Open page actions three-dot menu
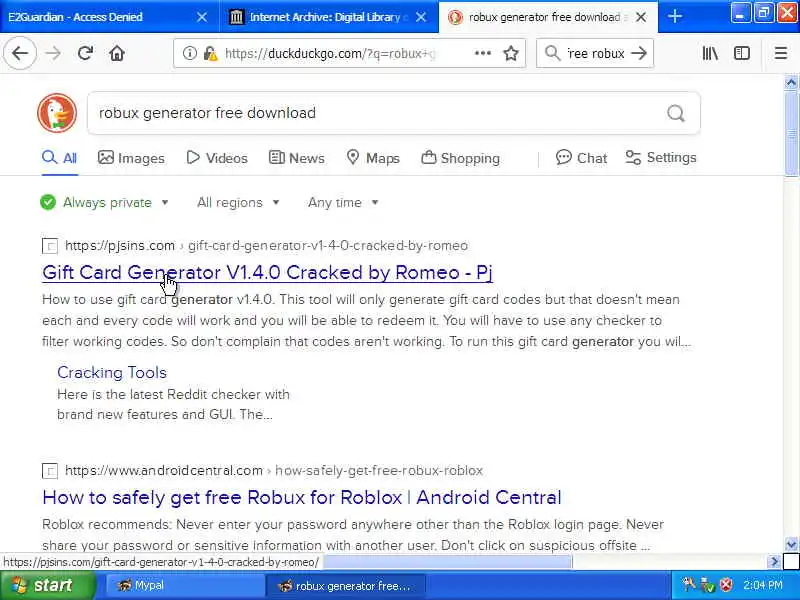This screenshot has height=600, width=800. 483,53
